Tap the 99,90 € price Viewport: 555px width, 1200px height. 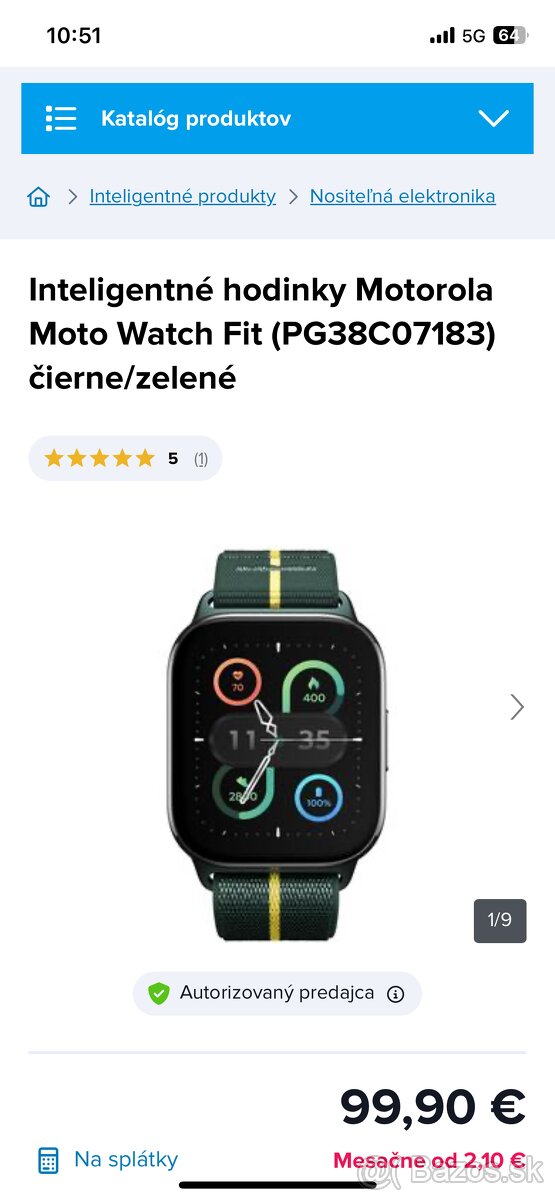click(433, 1106)
